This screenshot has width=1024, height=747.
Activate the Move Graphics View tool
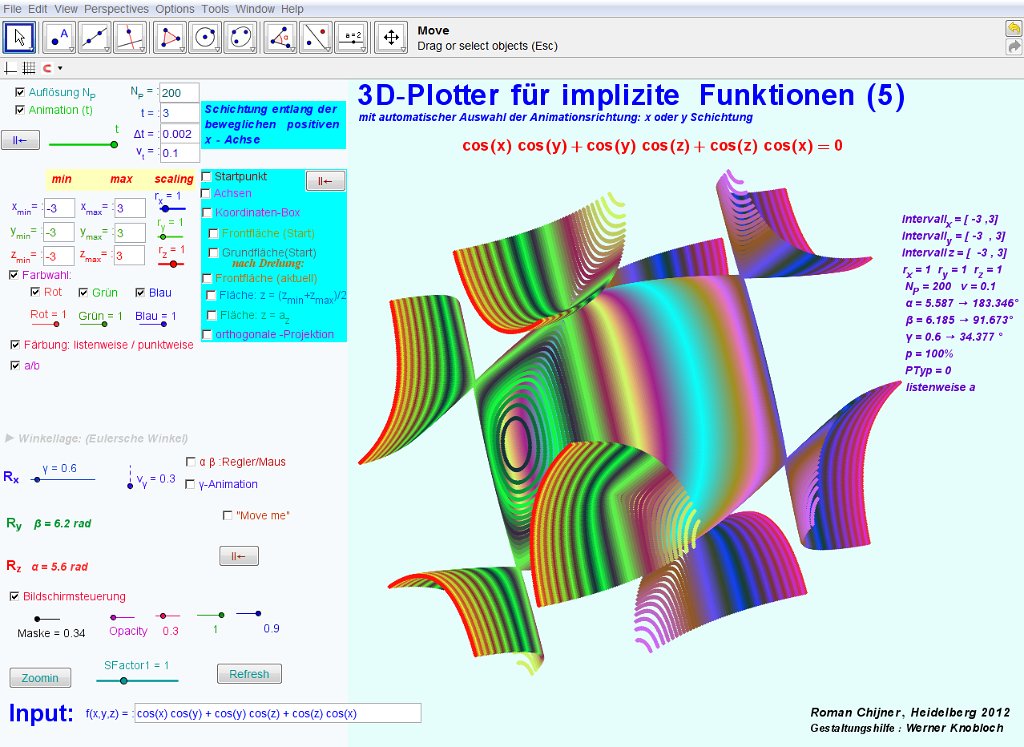click(391, 37)
